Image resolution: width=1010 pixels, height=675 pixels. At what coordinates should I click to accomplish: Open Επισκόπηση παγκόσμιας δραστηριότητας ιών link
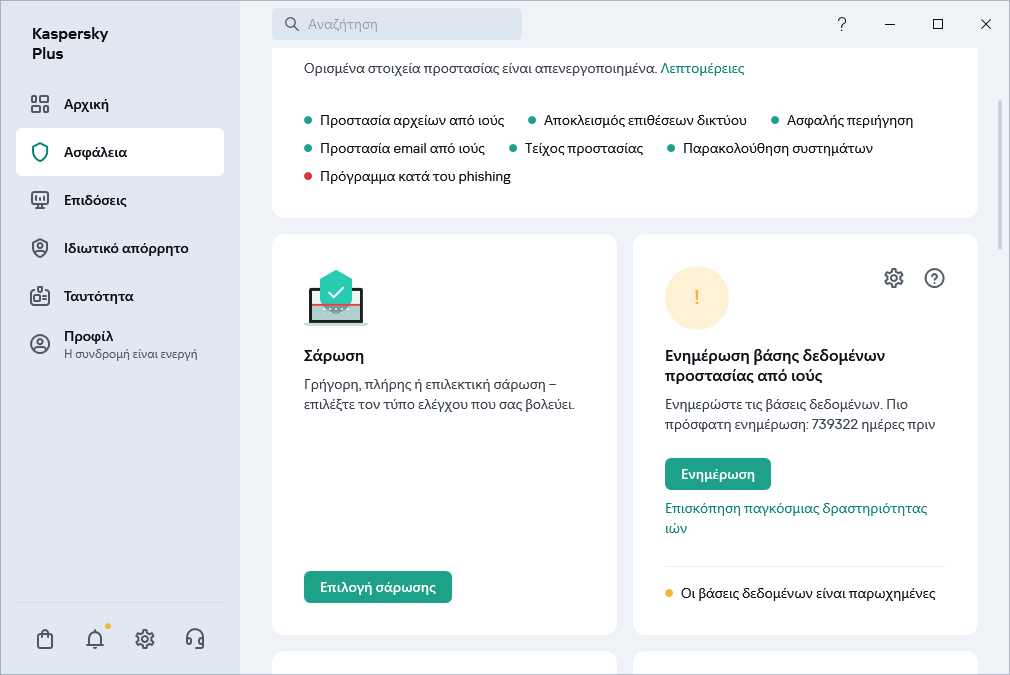pos(796,508)
